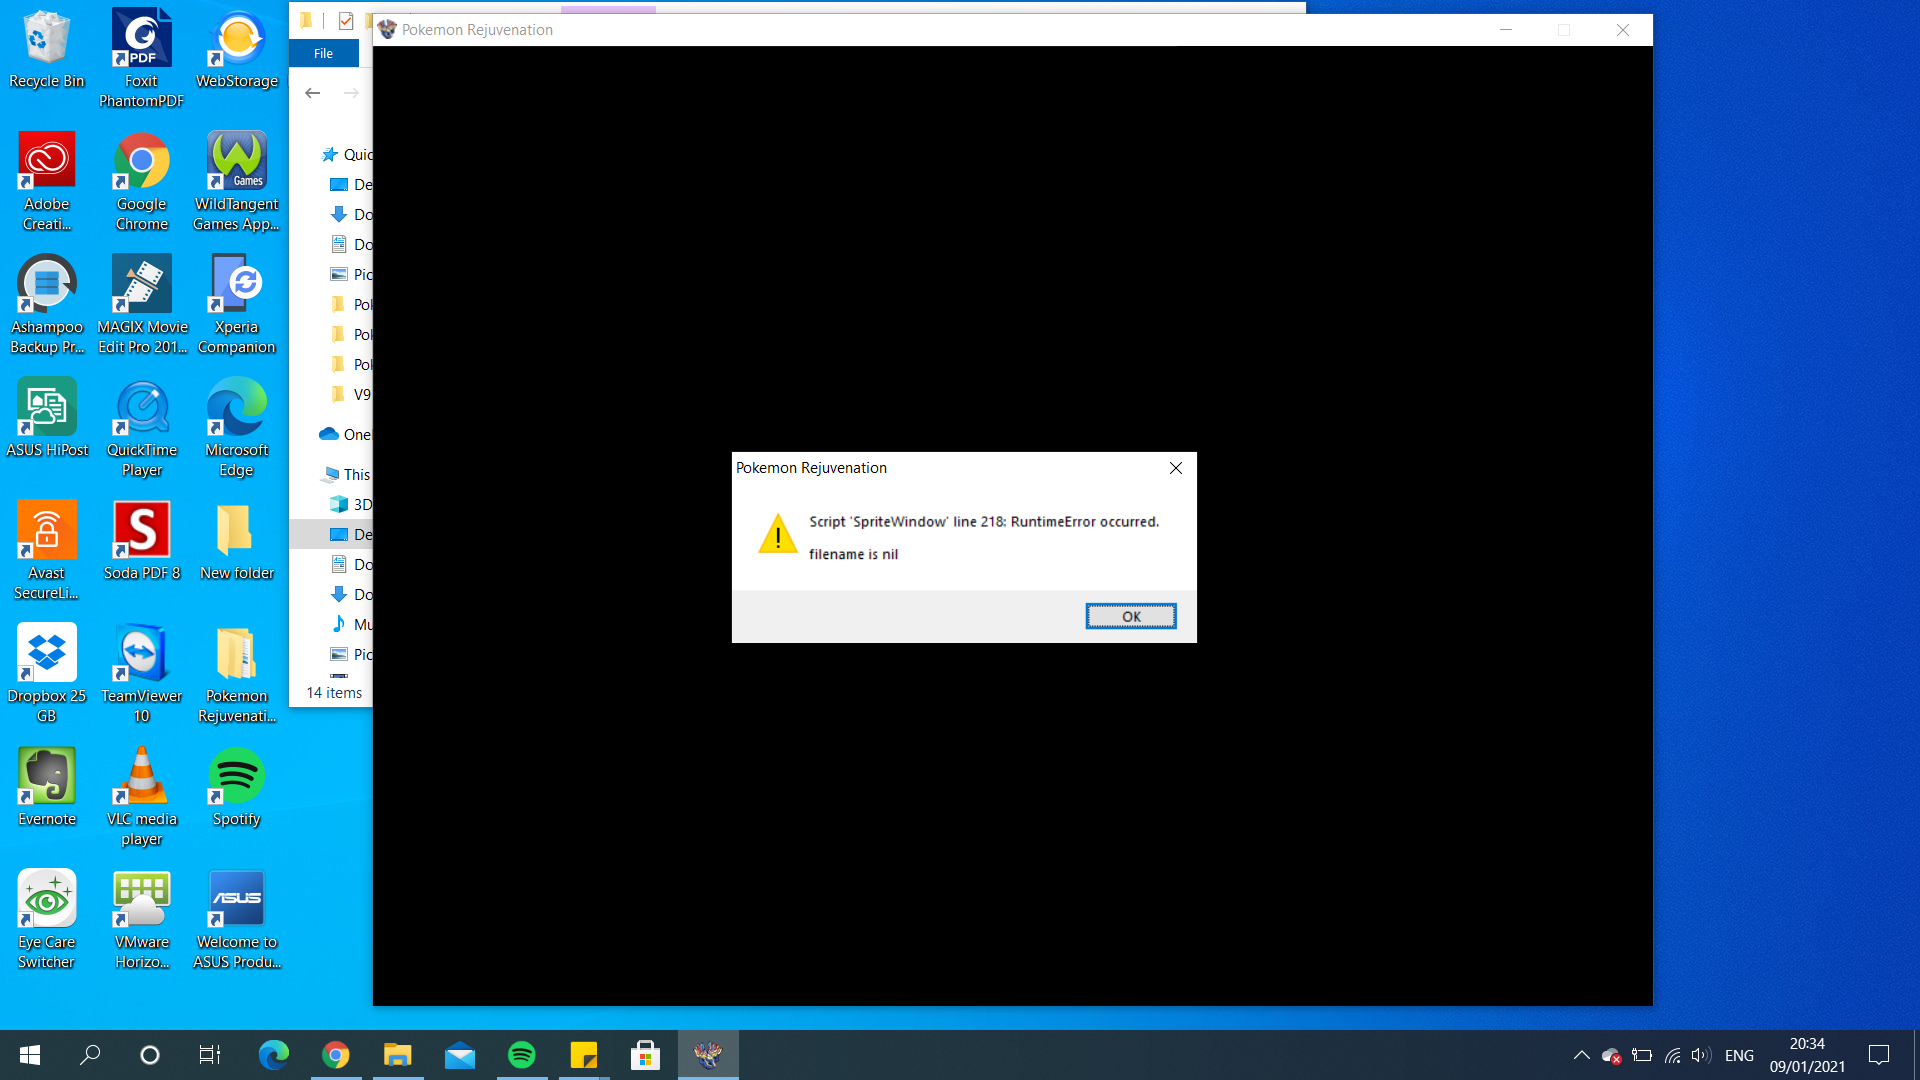Click ENG language indicator

1739,1055
